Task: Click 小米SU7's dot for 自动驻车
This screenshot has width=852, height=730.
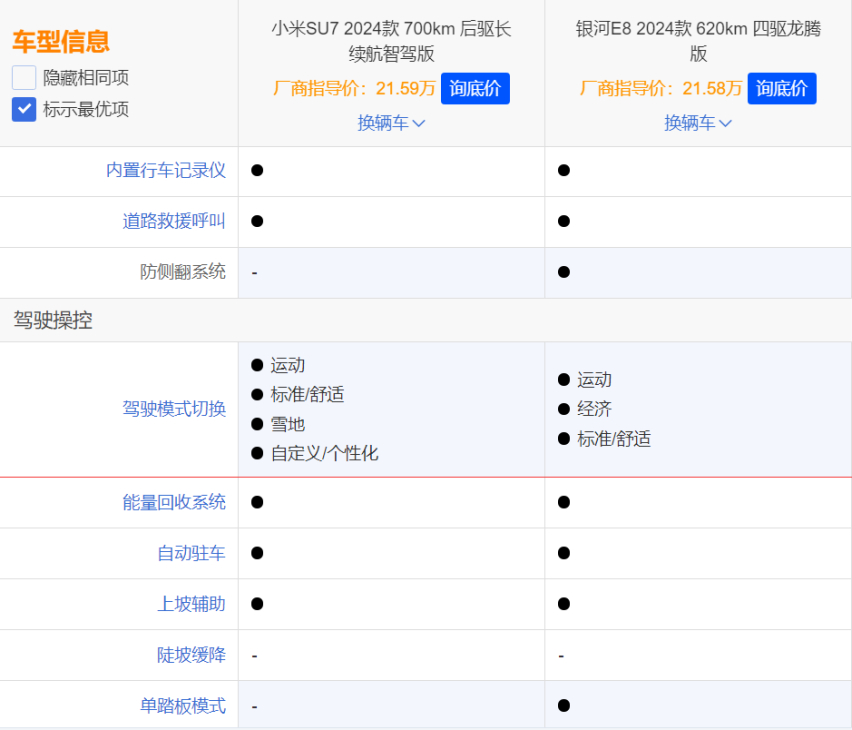Action: [258, 553]
